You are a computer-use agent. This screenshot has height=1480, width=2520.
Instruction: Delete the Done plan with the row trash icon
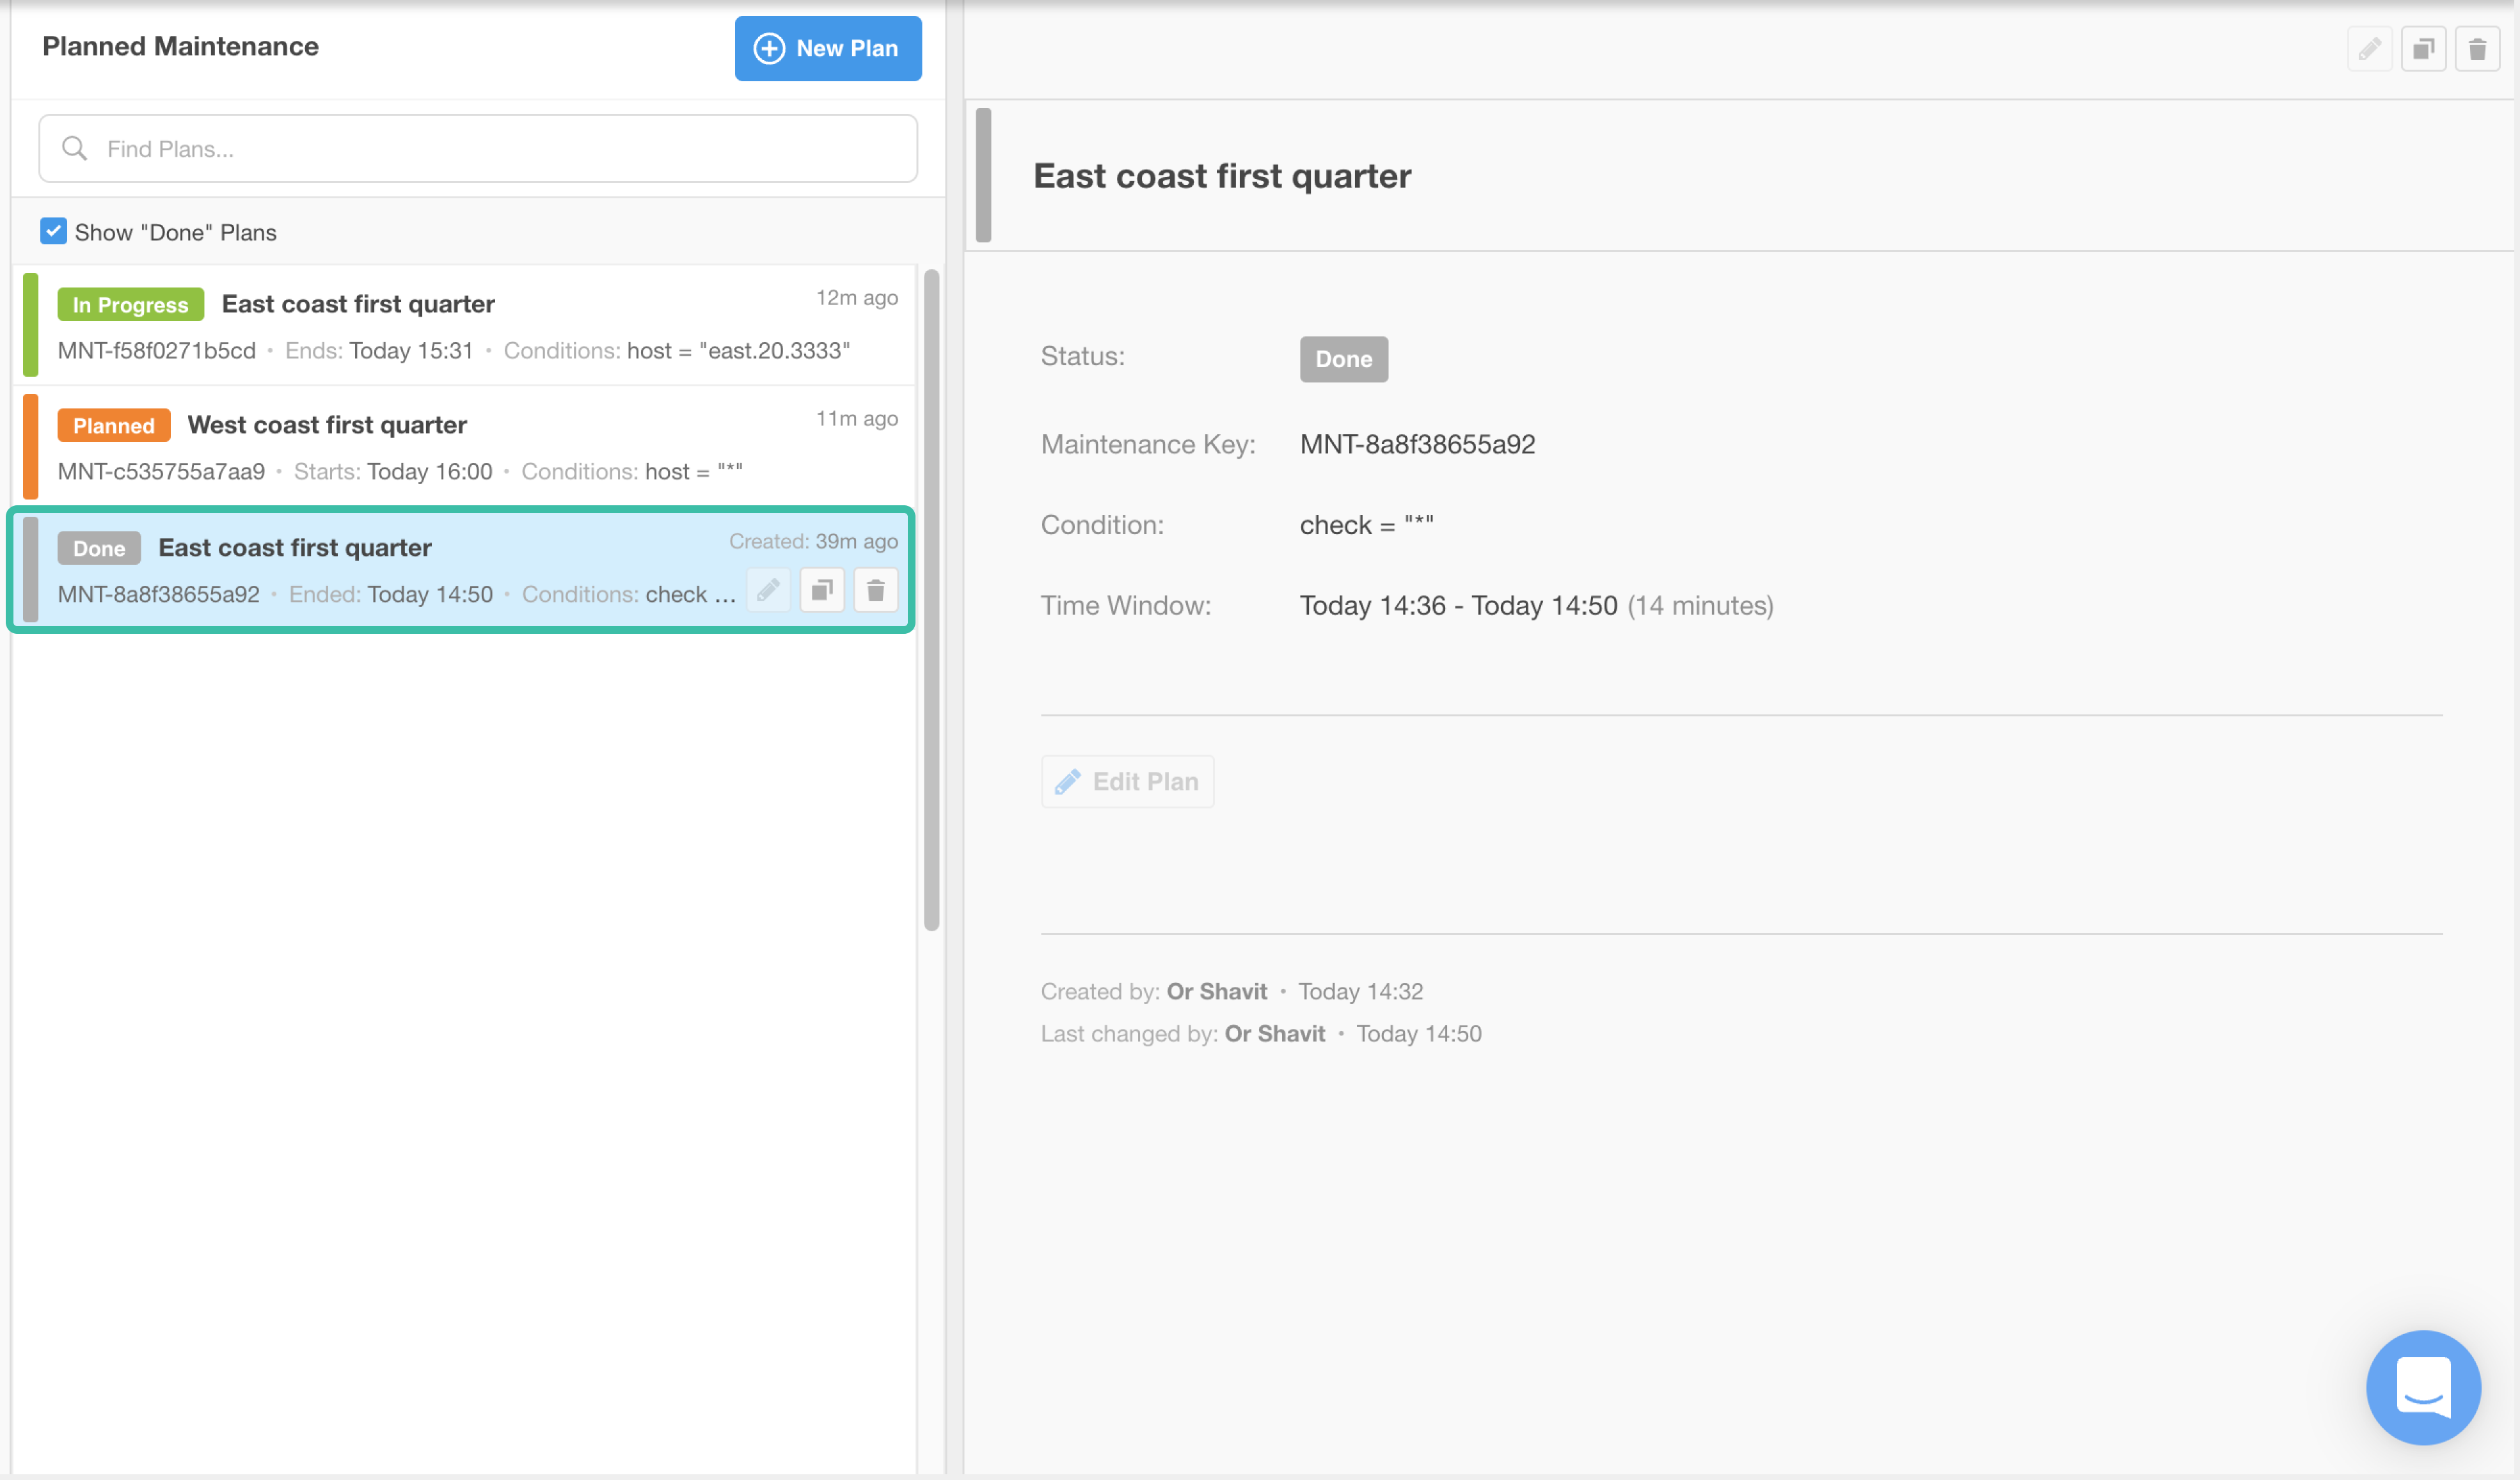click(x=876, y=590)
